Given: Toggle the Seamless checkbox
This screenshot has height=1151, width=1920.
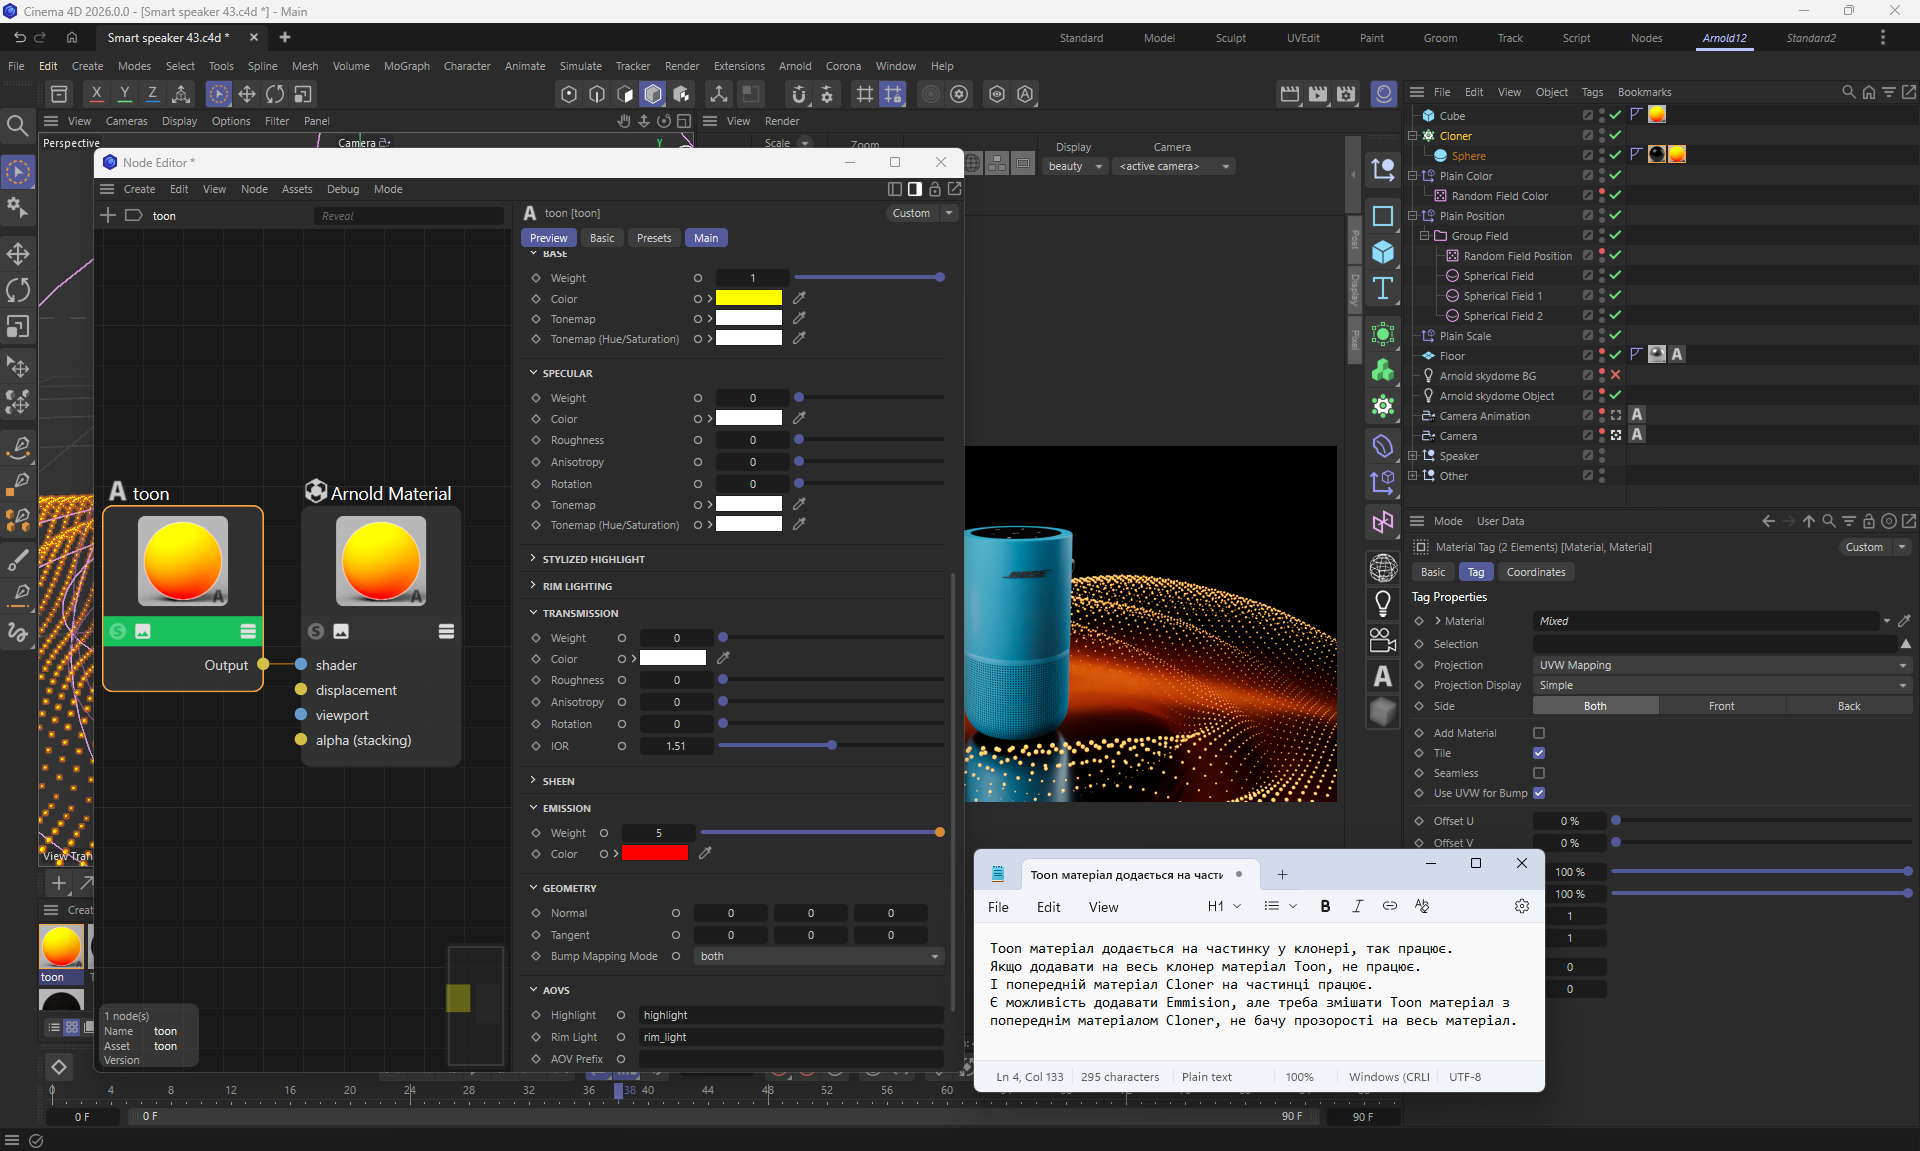Looking at the screenshot, I should coord(1539,773).
